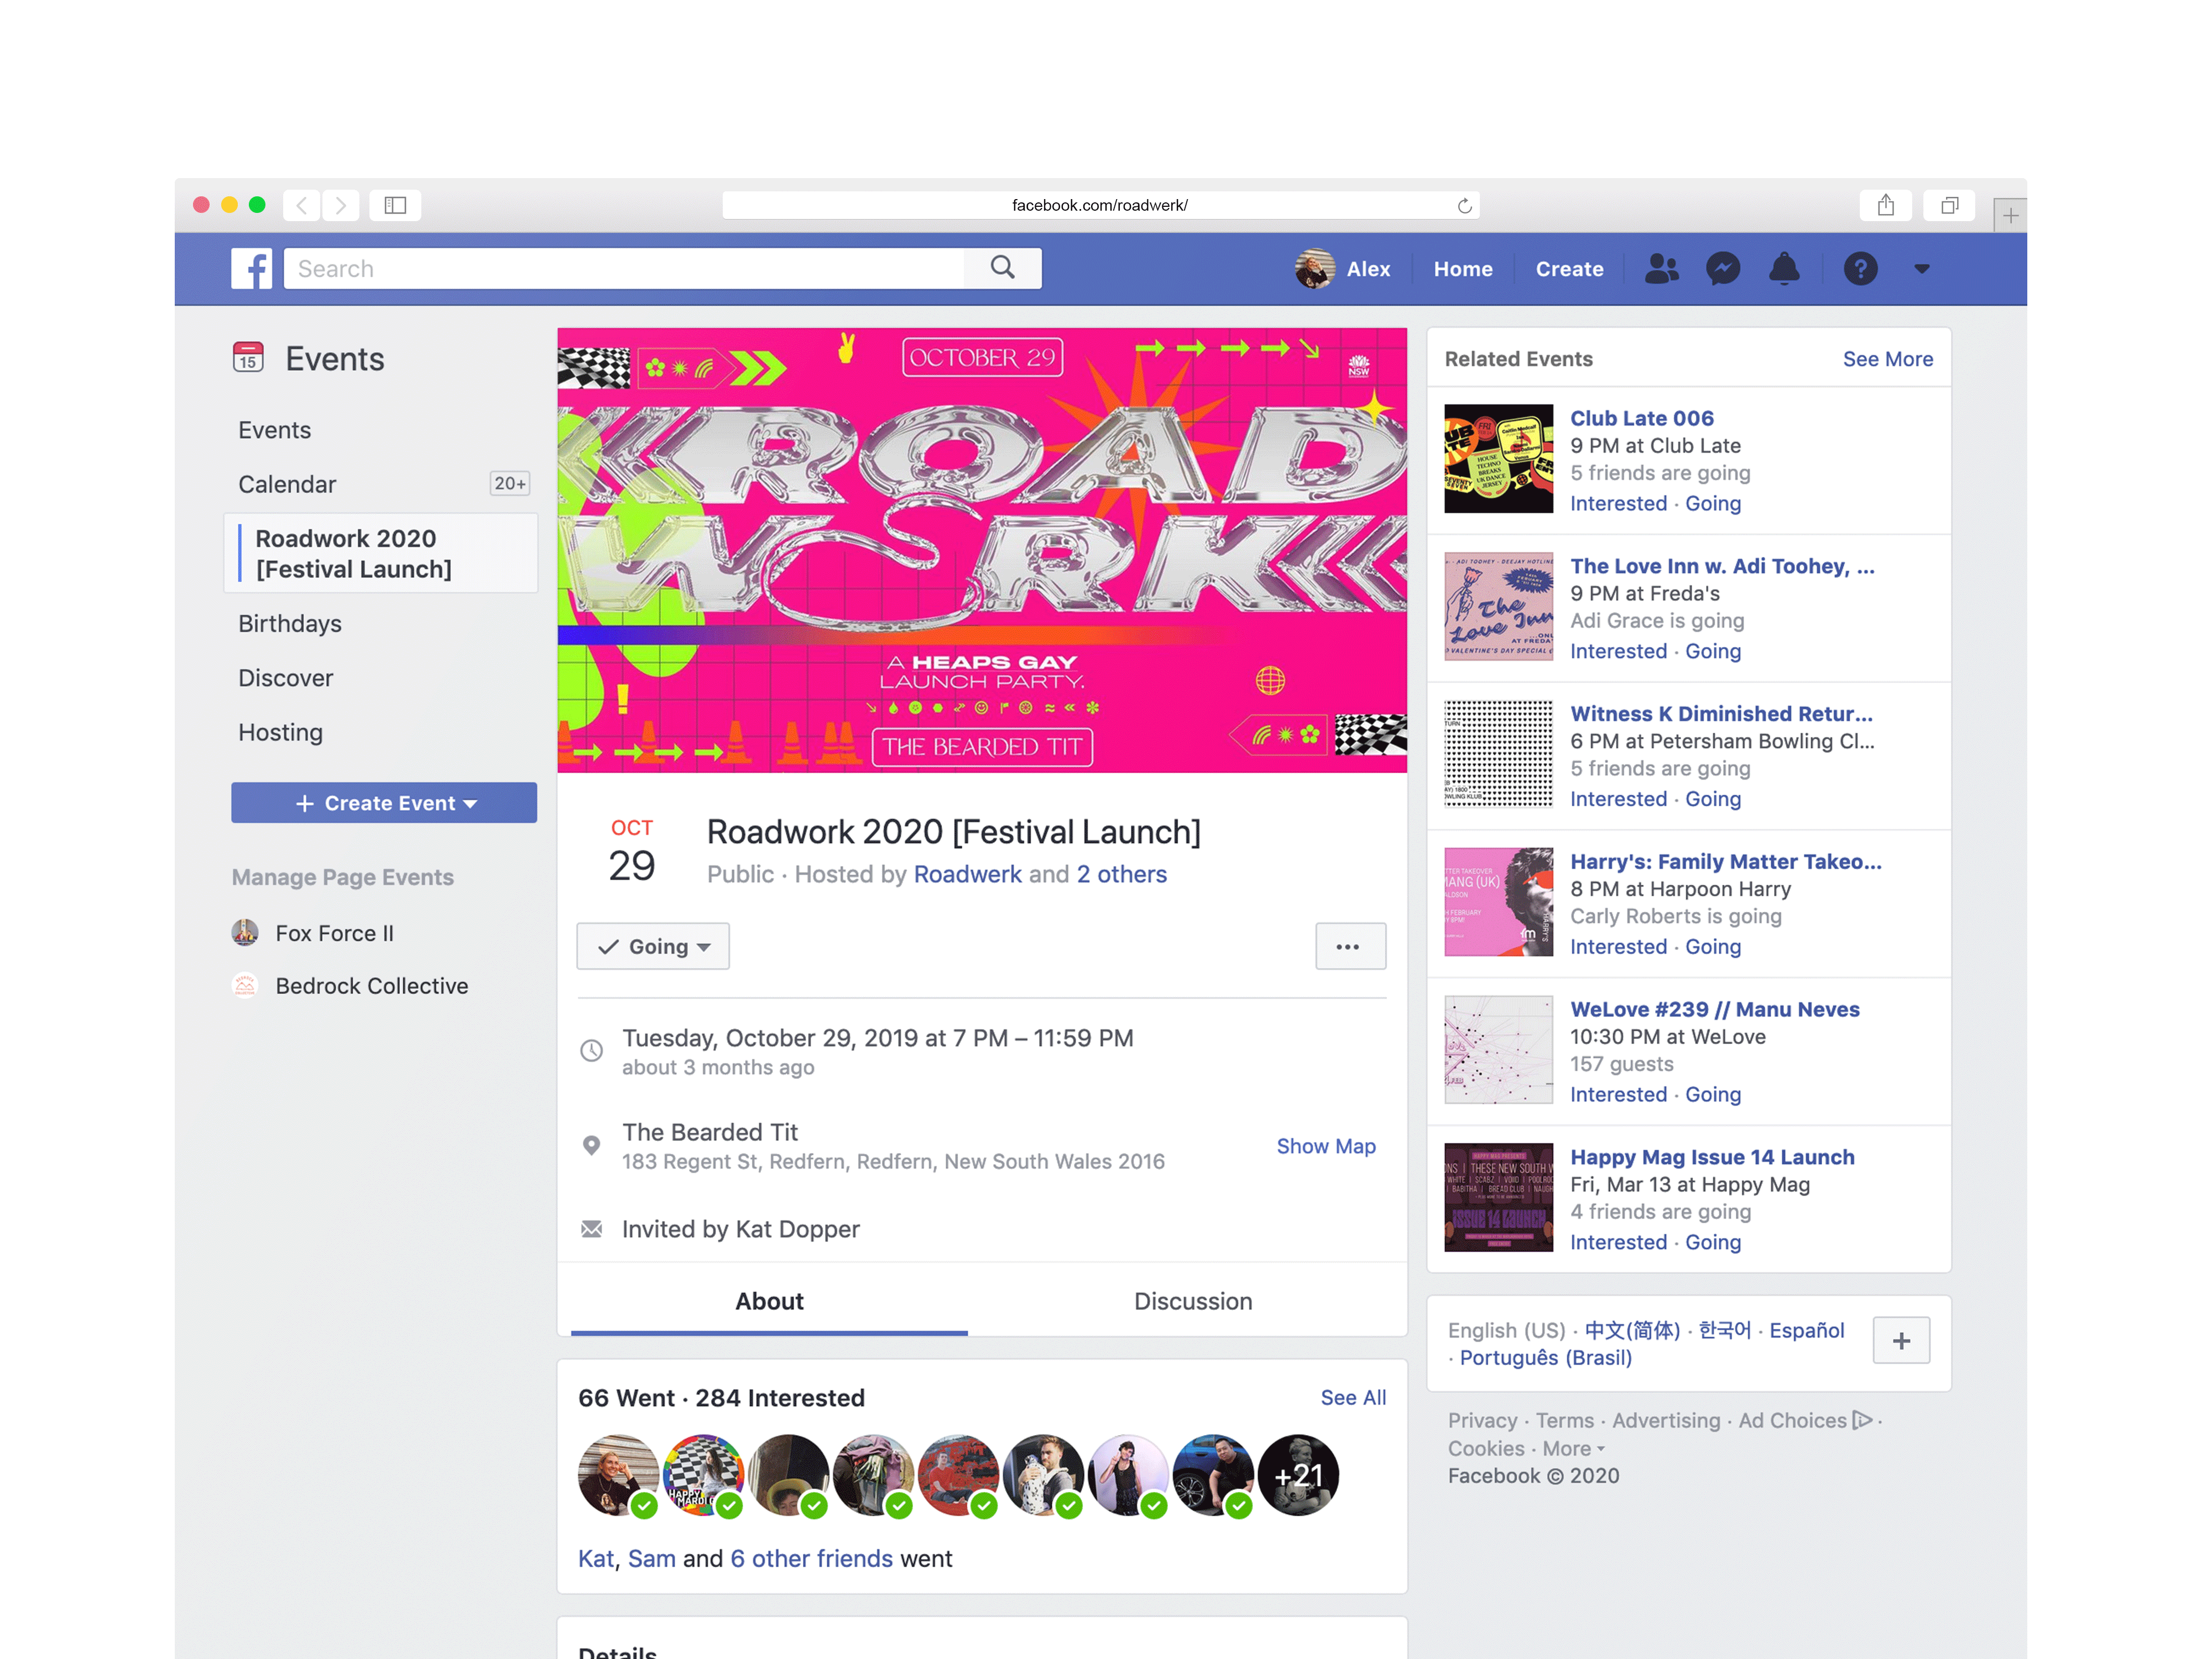Open the Club Late 006 event link
The image size is (2212, 1659).
tap(1642, 418)
